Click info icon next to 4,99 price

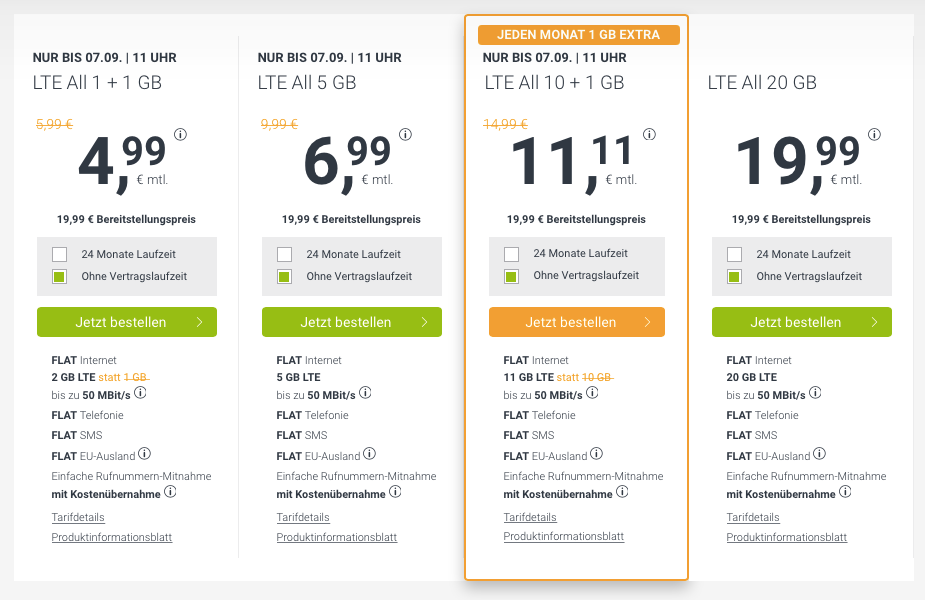181,135
